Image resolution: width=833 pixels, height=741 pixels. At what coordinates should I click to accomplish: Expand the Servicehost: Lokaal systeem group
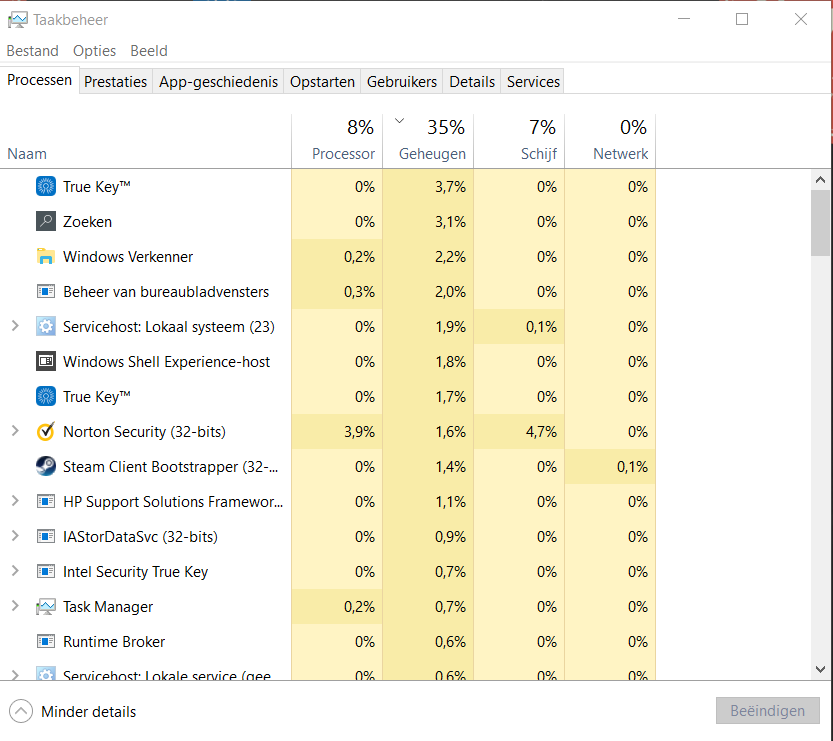pos(15,327)
